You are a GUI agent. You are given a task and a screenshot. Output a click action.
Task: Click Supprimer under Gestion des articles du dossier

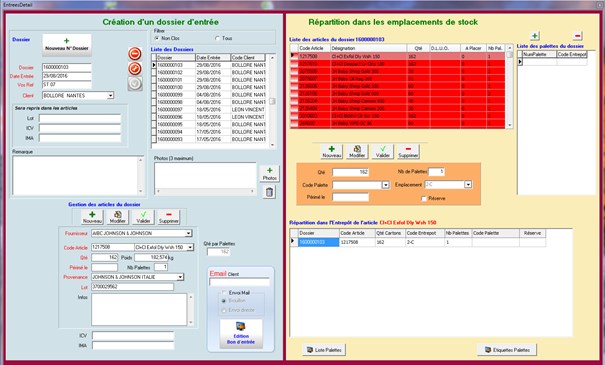point(169,217)
